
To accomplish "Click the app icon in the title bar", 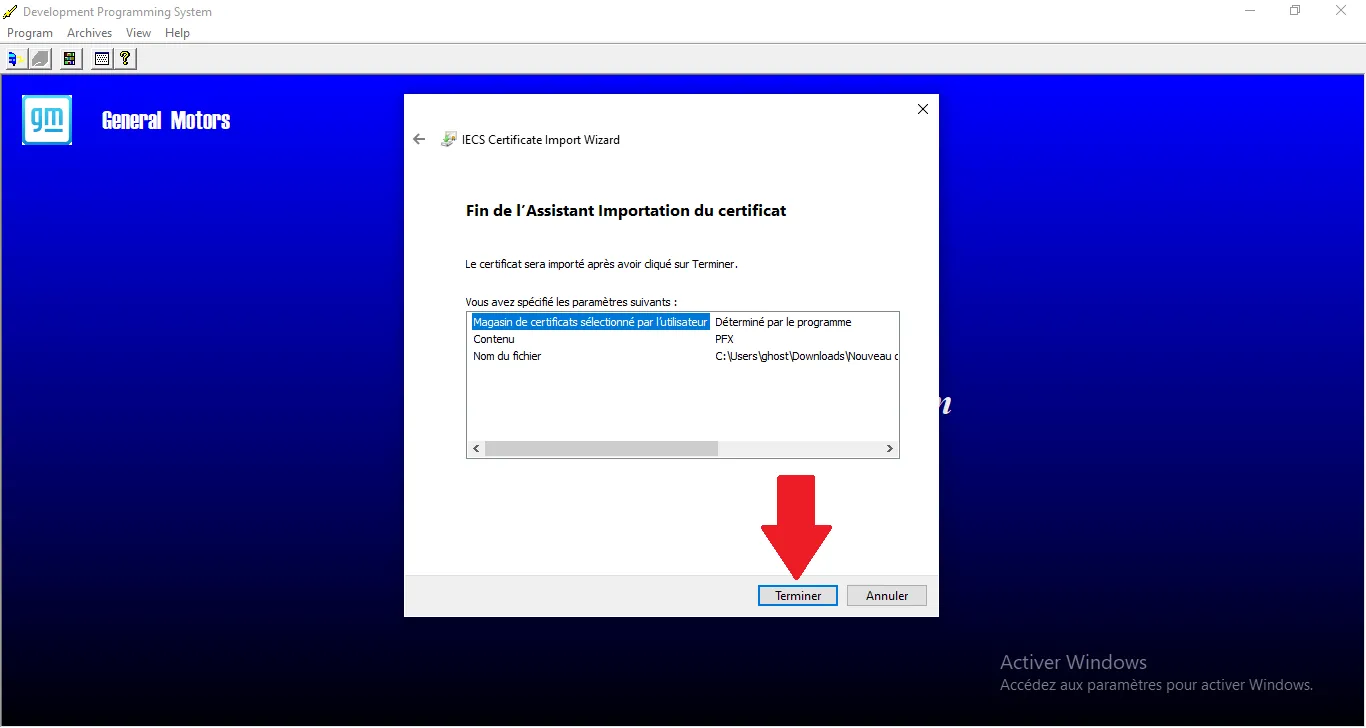I will pos(10,12).
